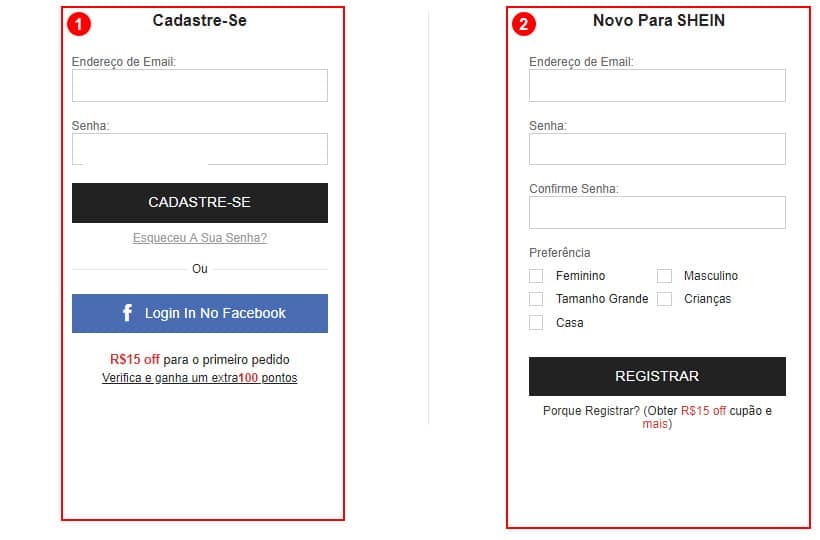The width and height of the screenshot is (820, 540).
Task: Click the red 'mais' link
Action: click(x=655, y=424)
